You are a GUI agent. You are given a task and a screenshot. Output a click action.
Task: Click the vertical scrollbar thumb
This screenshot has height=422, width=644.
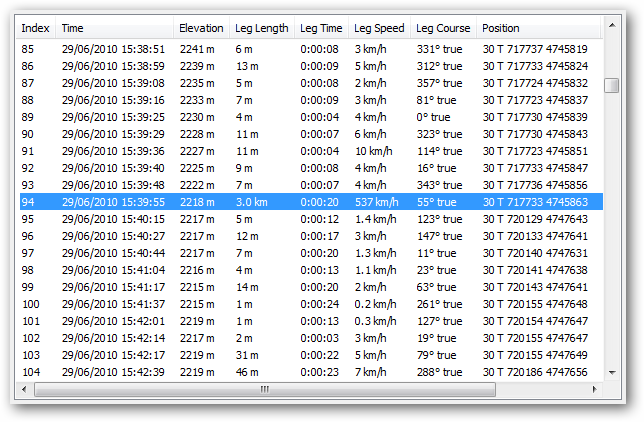[x=612, y=84]
